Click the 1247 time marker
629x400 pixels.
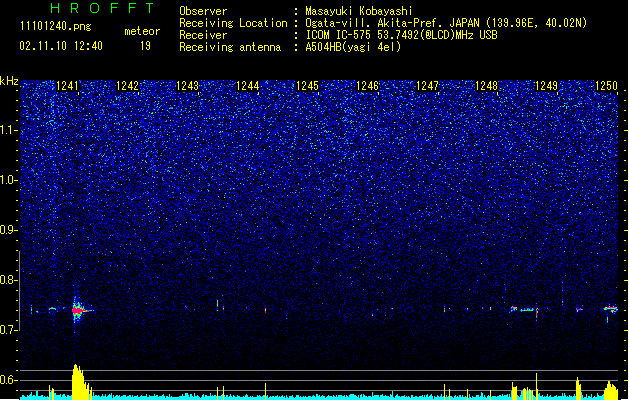coord(427,86)
